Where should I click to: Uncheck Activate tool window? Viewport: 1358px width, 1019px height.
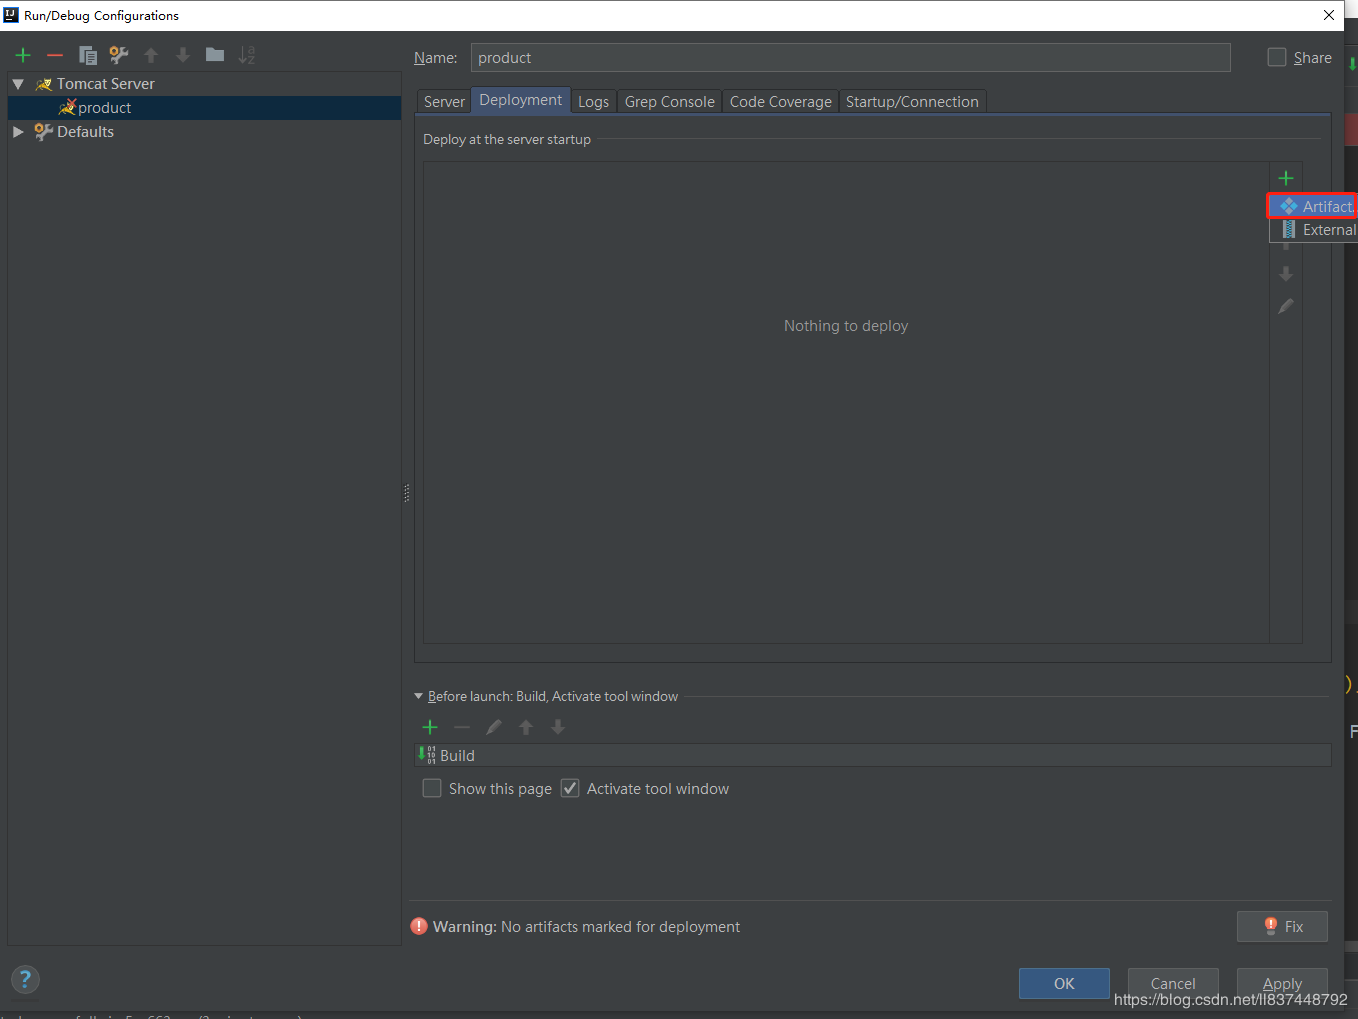(x=570, y=788)
